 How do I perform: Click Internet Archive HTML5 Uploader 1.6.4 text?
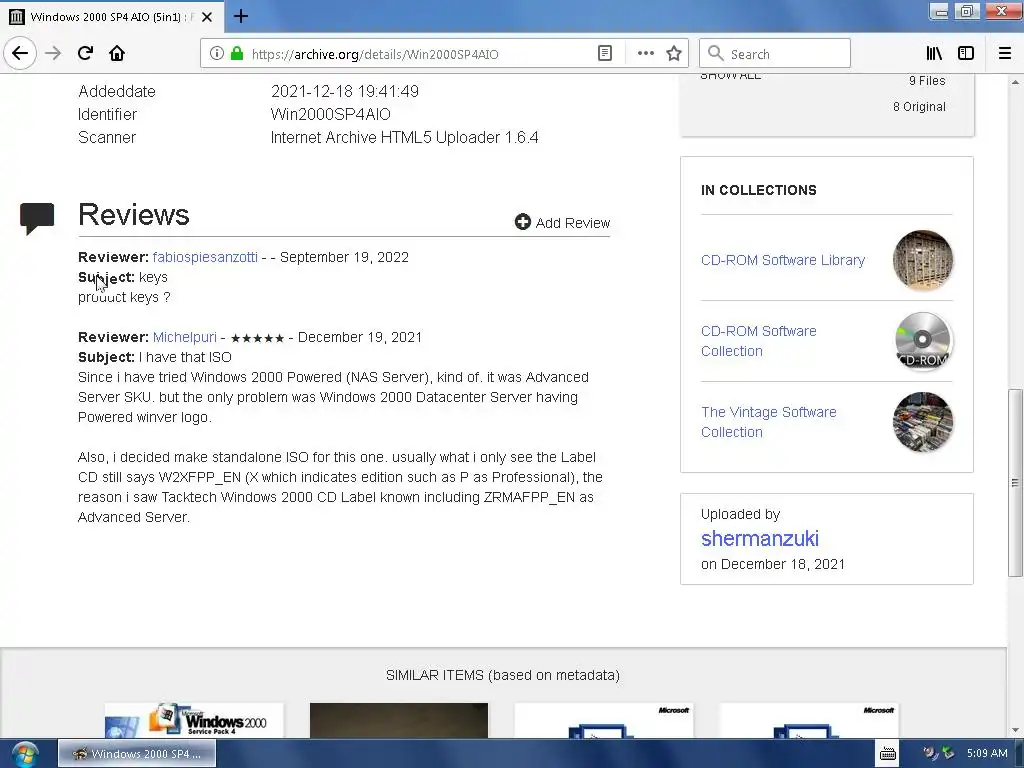click(404, 138)
